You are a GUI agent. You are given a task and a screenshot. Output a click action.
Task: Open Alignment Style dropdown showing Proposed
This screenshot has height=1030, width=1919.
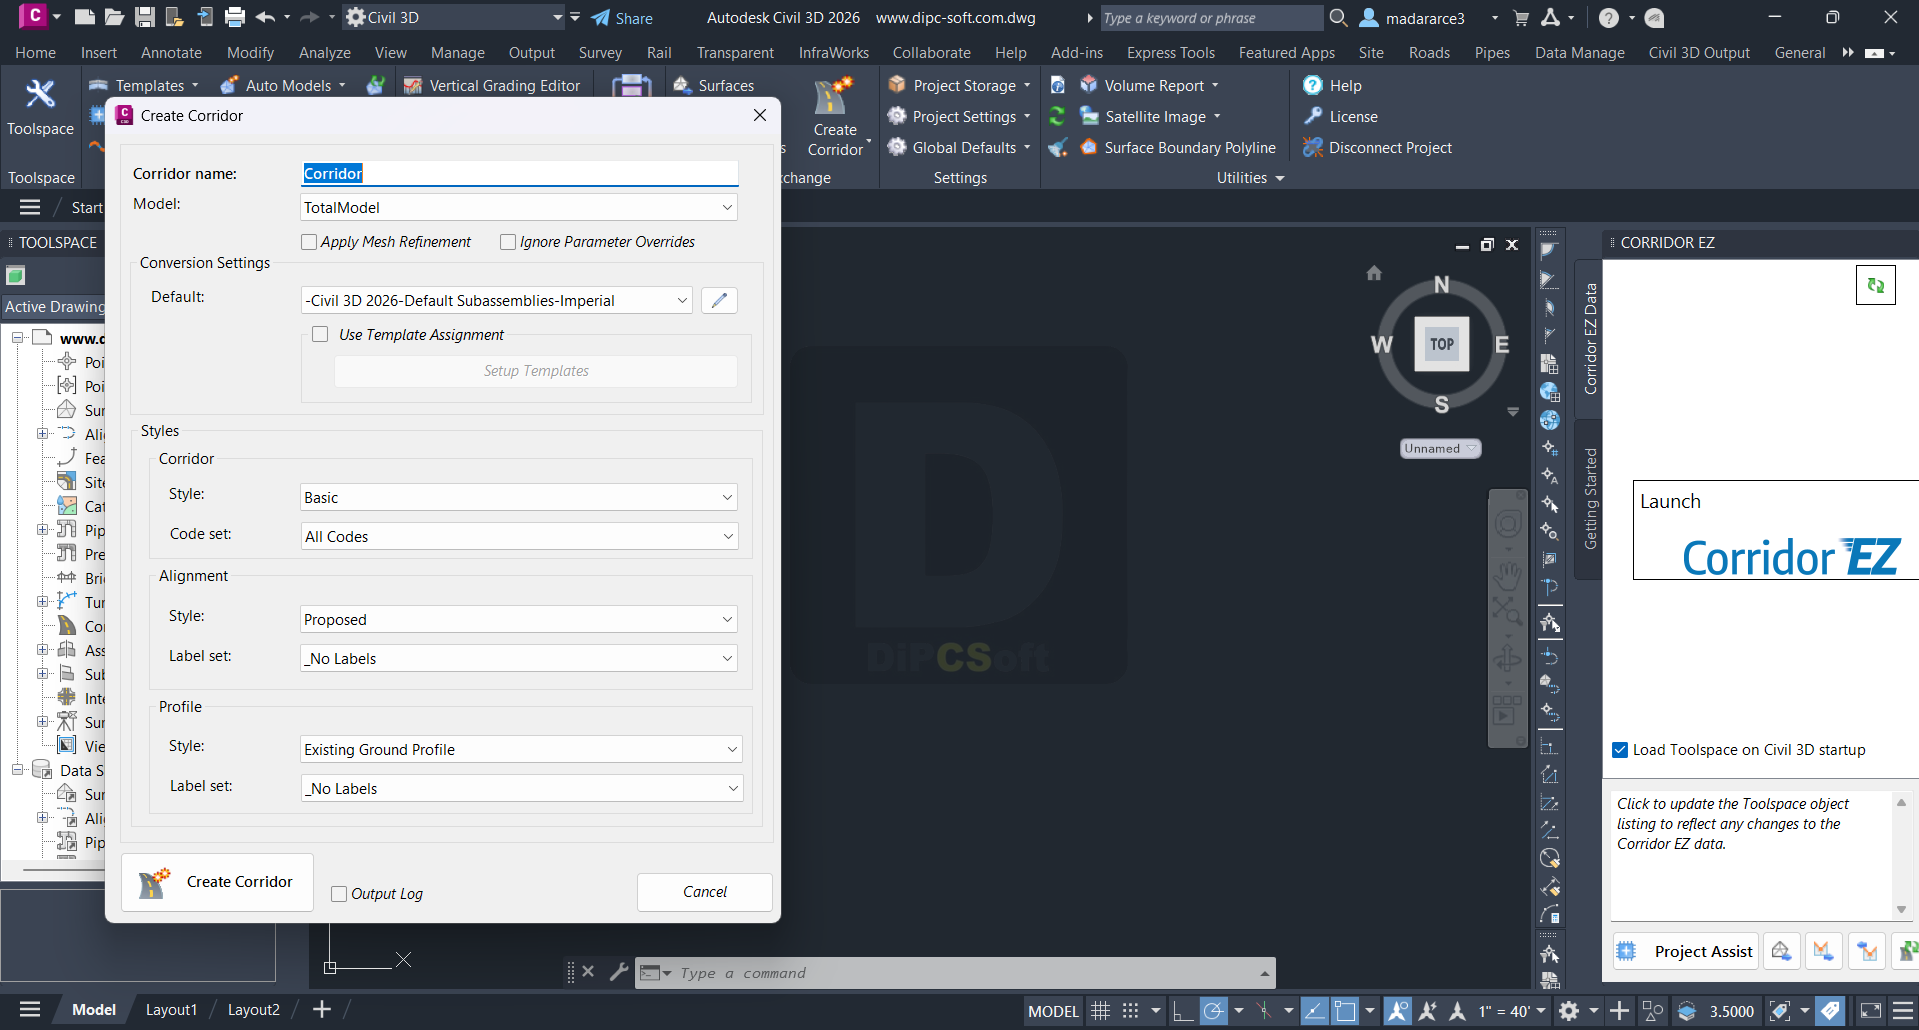click(x=519, y=619)
